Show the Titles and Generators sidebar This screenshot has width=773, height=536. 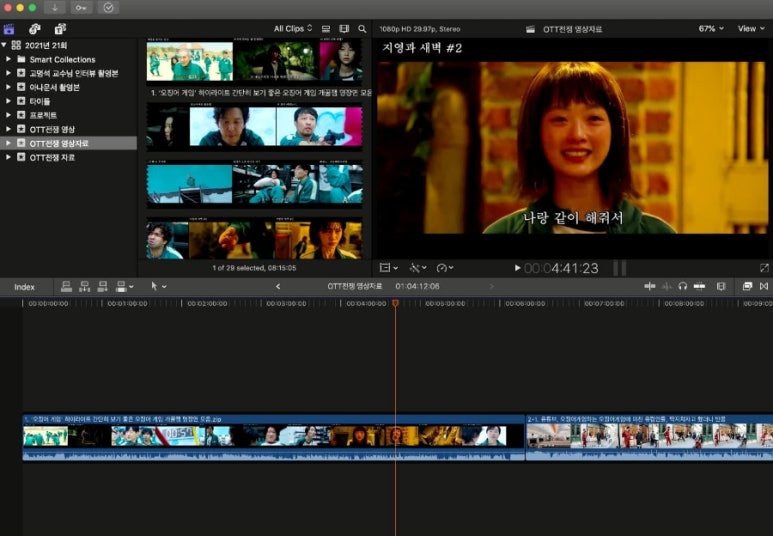tap(60, 29)
